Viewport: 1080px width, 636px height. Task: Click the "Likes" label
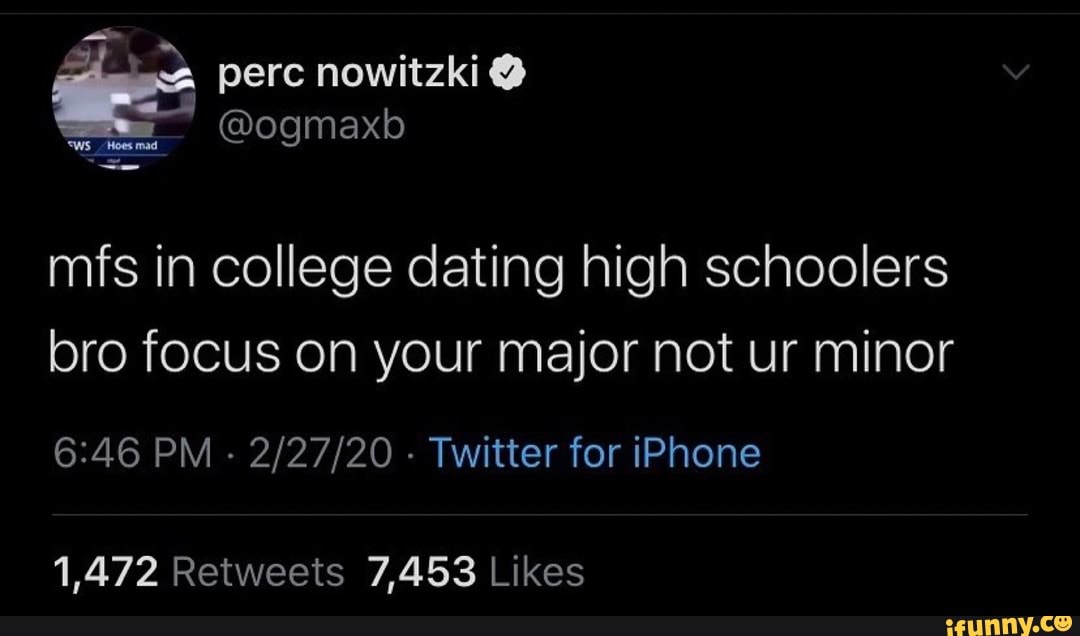[x=539, y=572]
